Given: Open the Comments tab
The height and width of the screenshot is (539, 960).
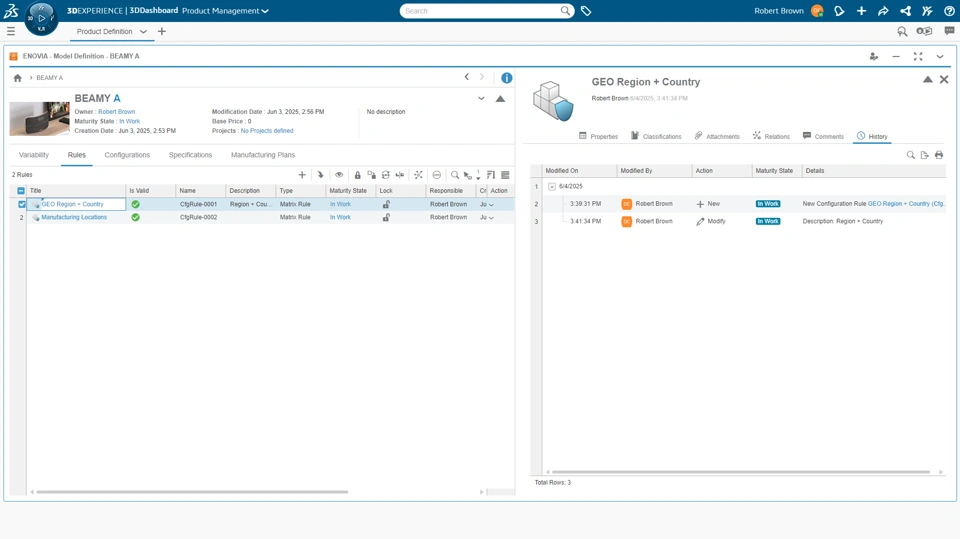Looking at the screenshot, I should [x=823, y=136].
